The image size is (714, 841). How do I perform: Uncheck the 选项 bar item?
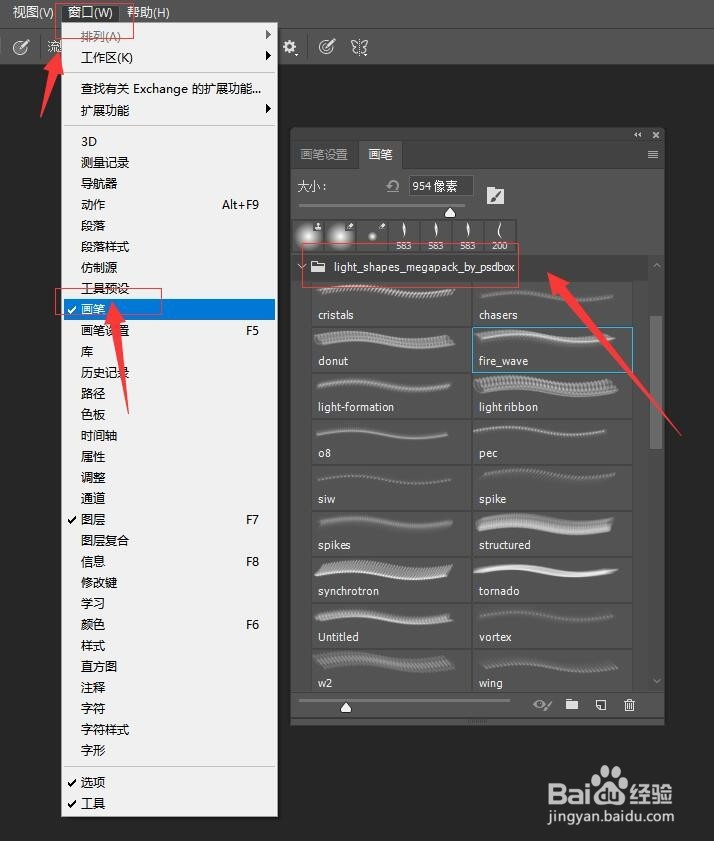point(169,782)
